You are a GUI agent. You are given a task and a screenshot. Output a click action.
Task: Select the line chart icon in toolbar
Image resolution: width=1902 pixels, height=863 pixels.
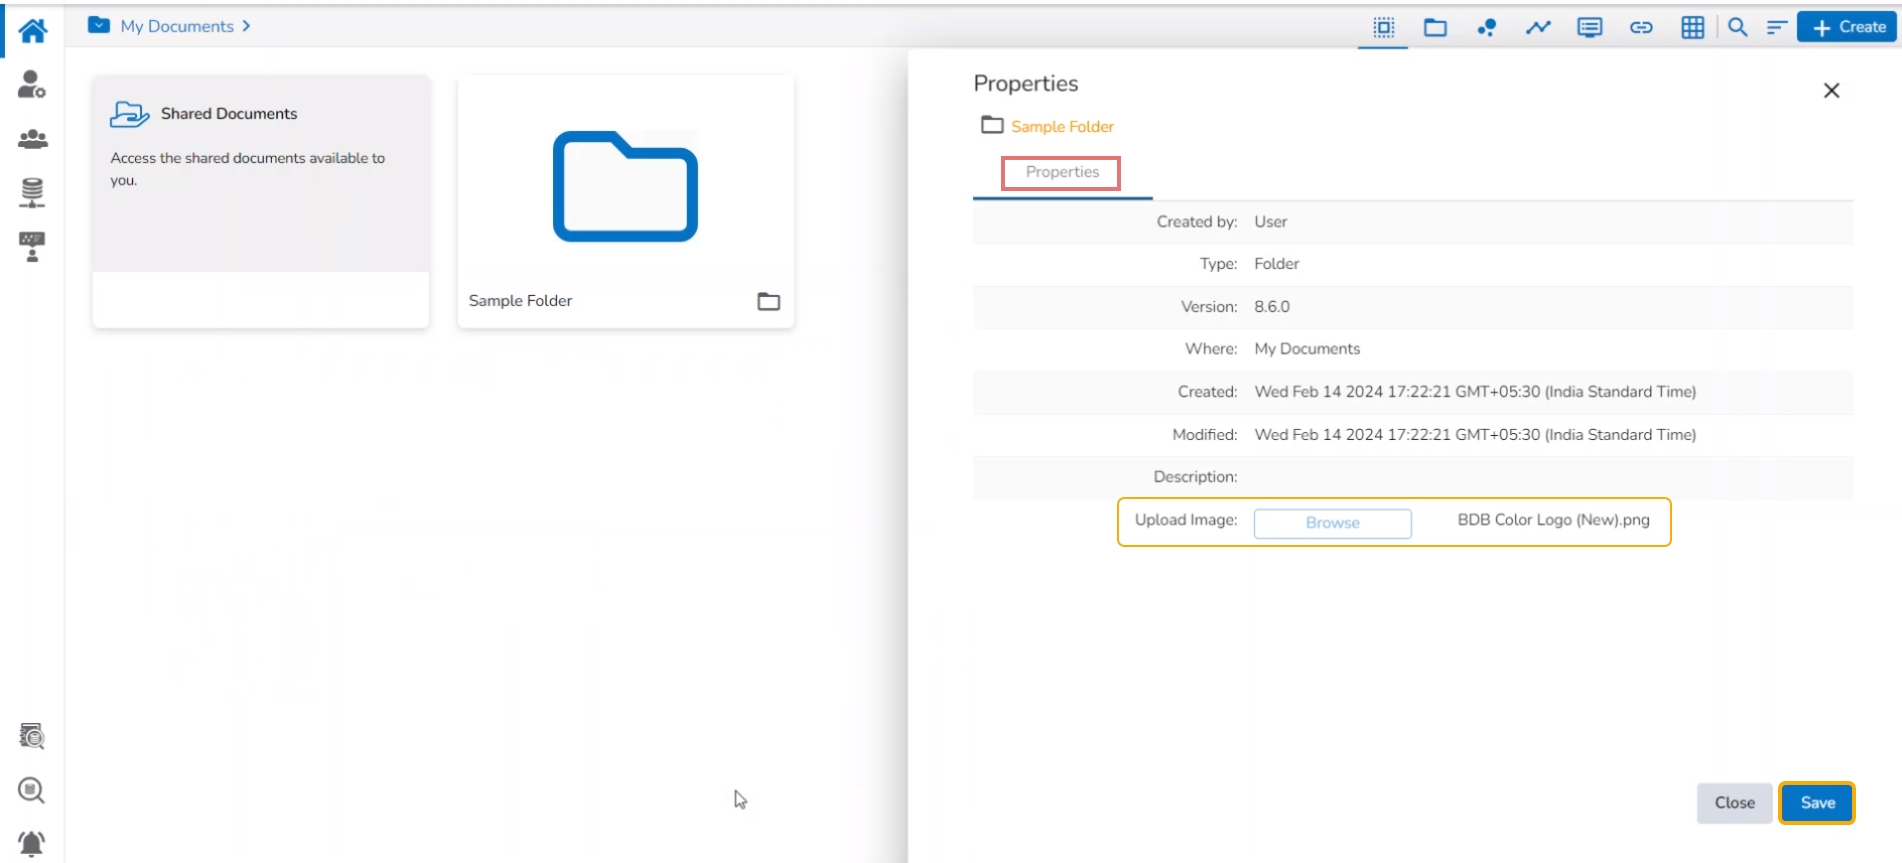pyautogui.click(x=1538, y=27)
